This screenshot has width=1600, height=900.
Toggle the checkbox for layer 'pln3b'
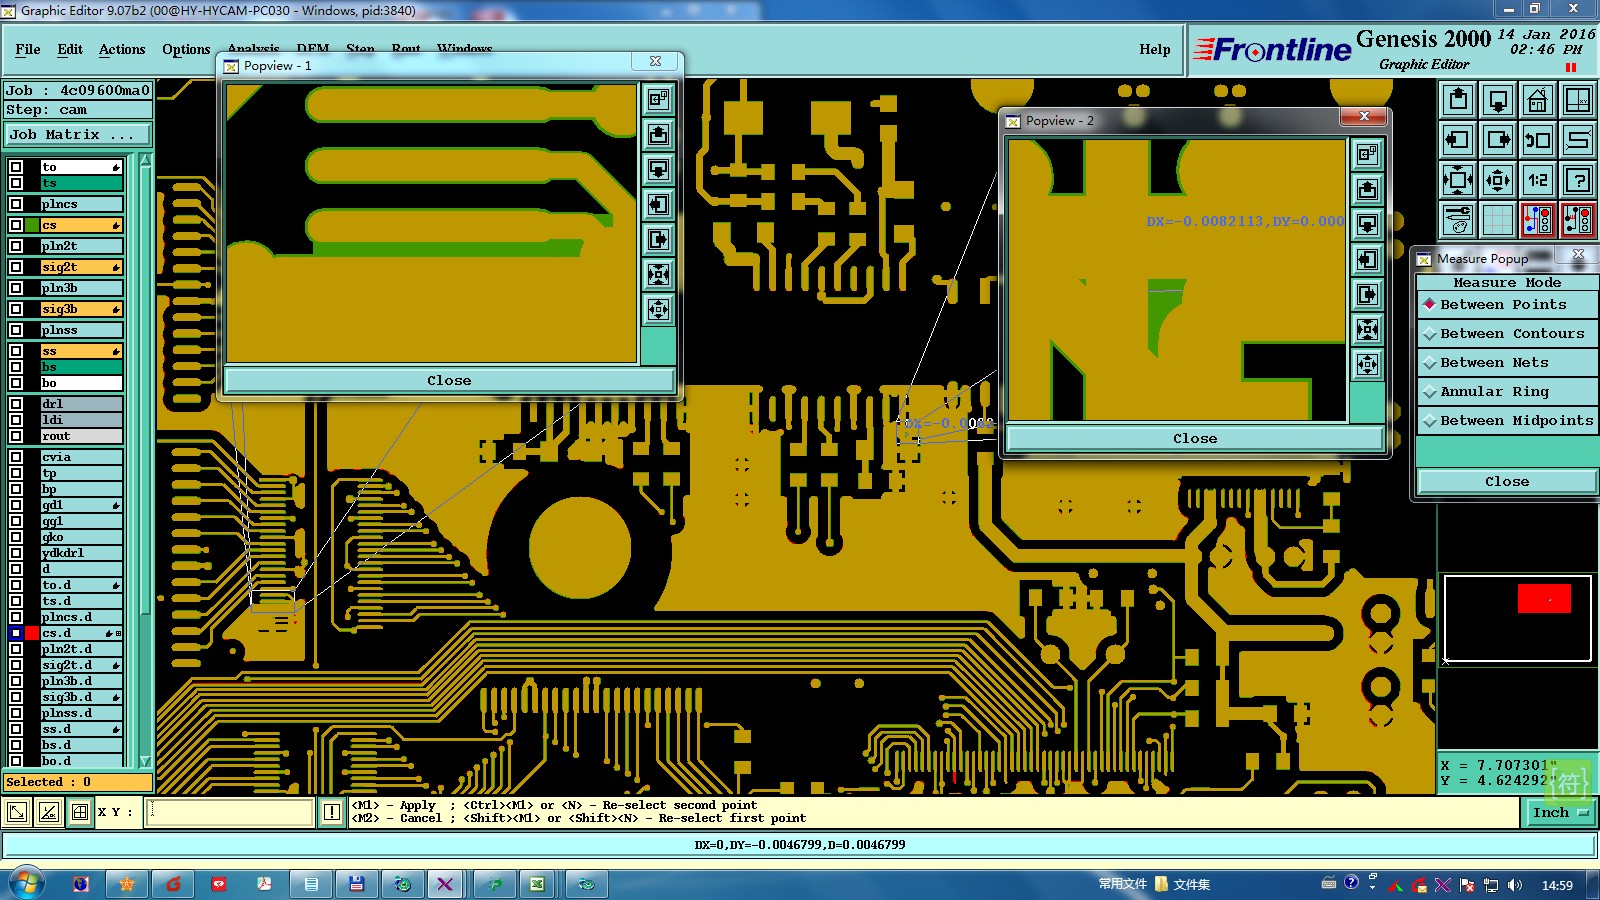[16, 288]
